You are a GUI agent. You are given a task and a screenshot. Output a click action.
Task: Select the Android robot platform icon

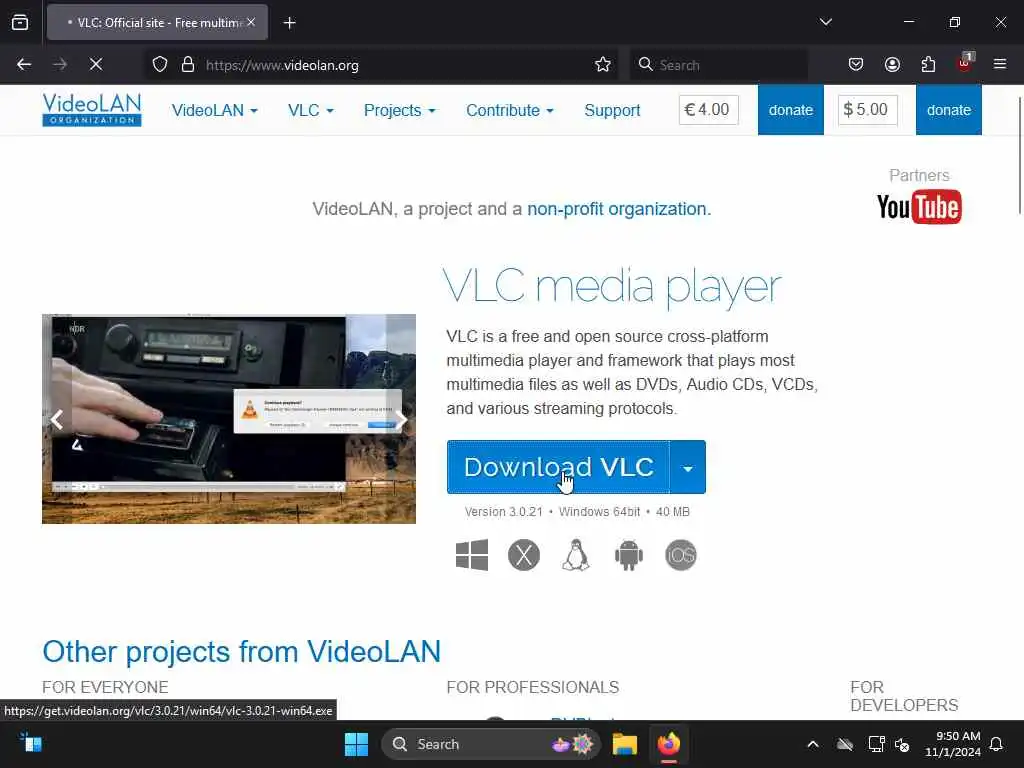pos(629,555)
